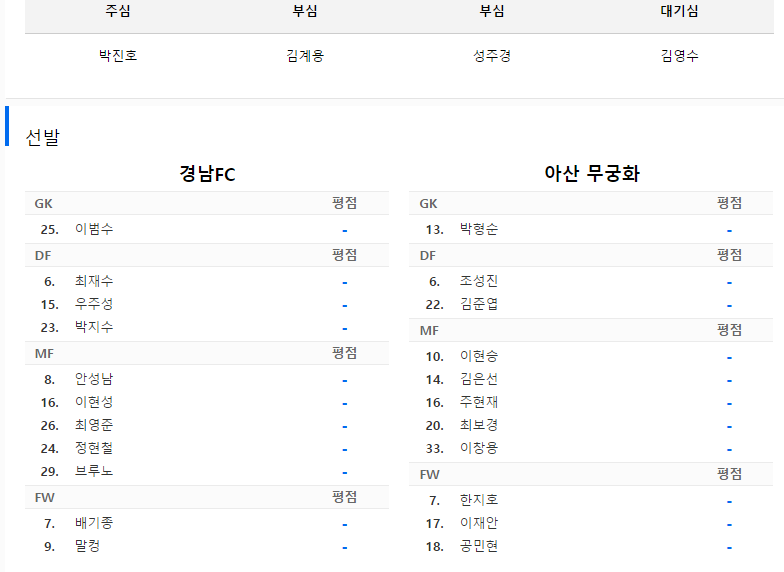This screenshot has width=784, height=572.
Task: Click fourth official name 김영수
Action: 679,55
